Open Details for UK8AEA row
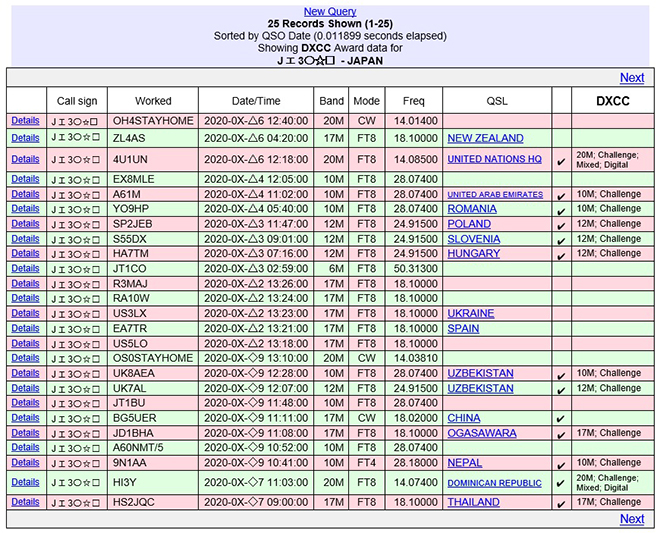660x533 pixels. [x=25, y=373]
